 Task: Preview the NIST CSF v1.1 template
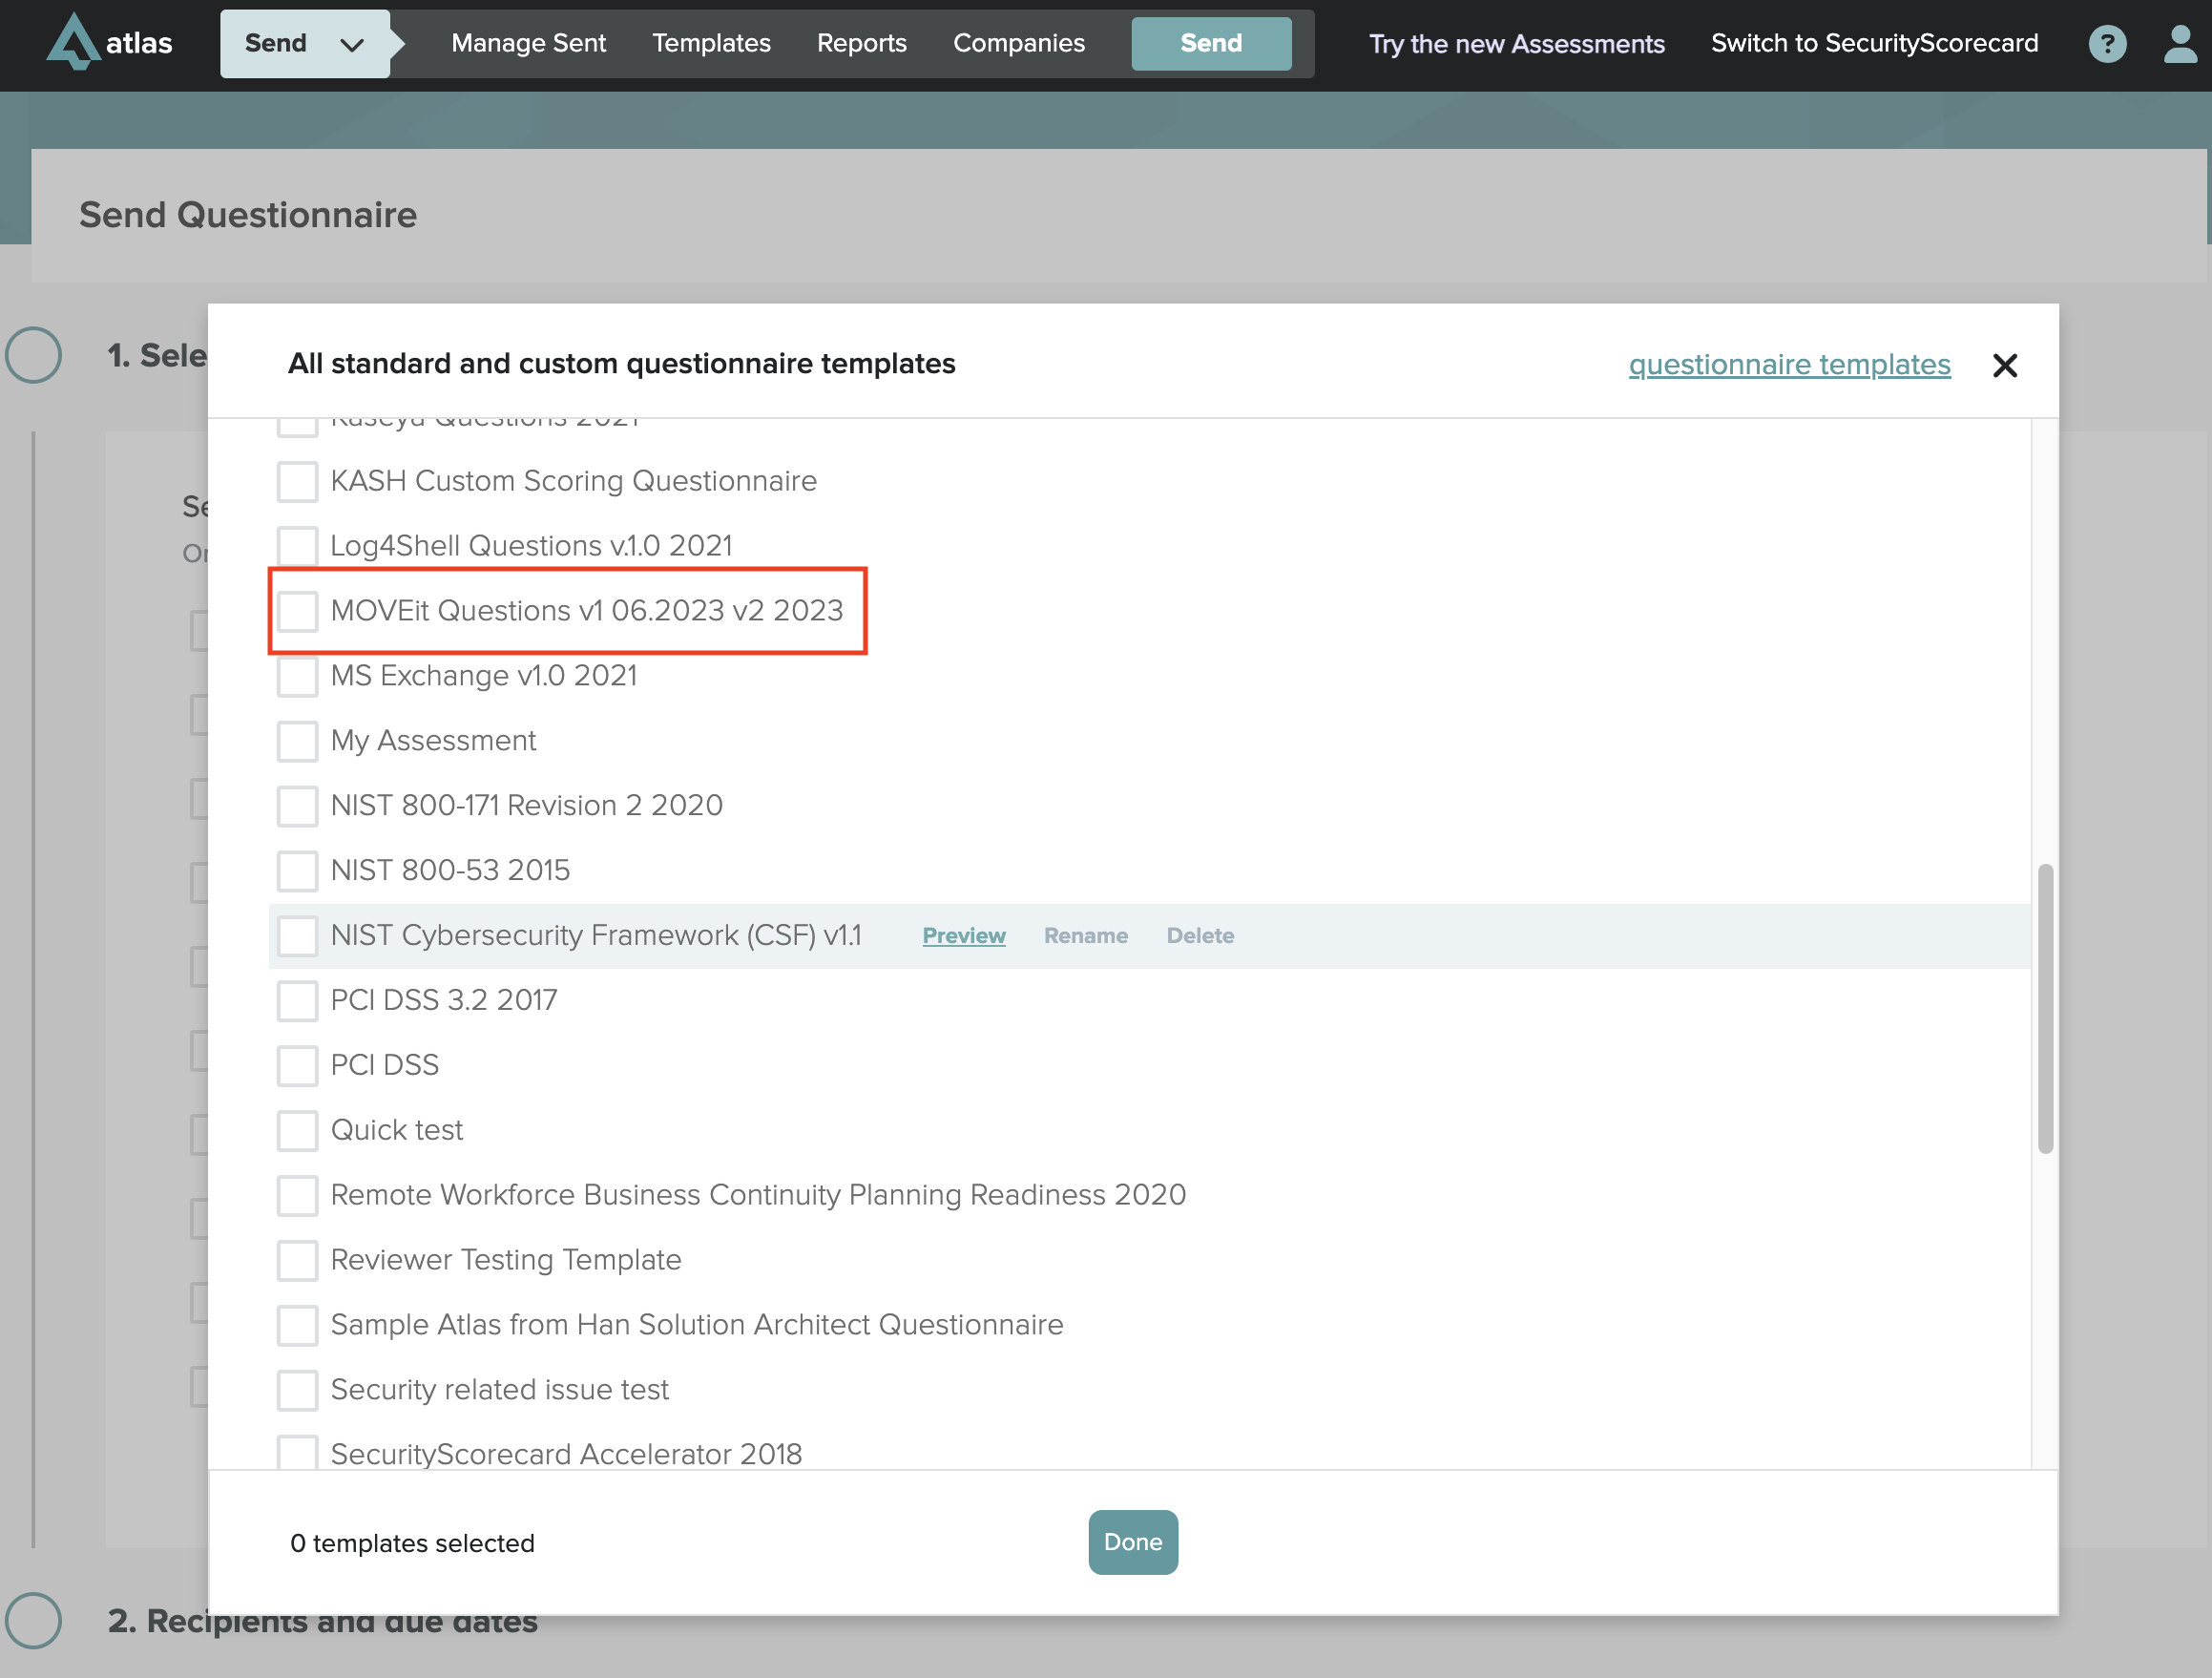coord(963,936)
